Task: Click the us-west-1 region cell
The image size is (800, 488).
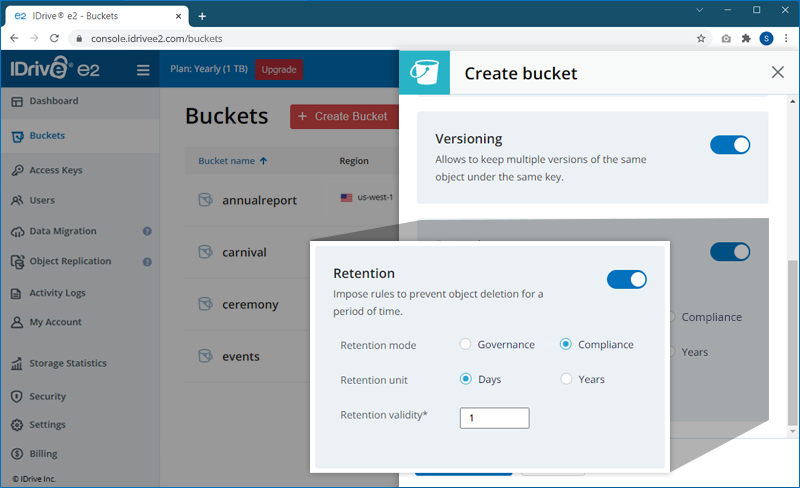Action: (x=367, y=197)
